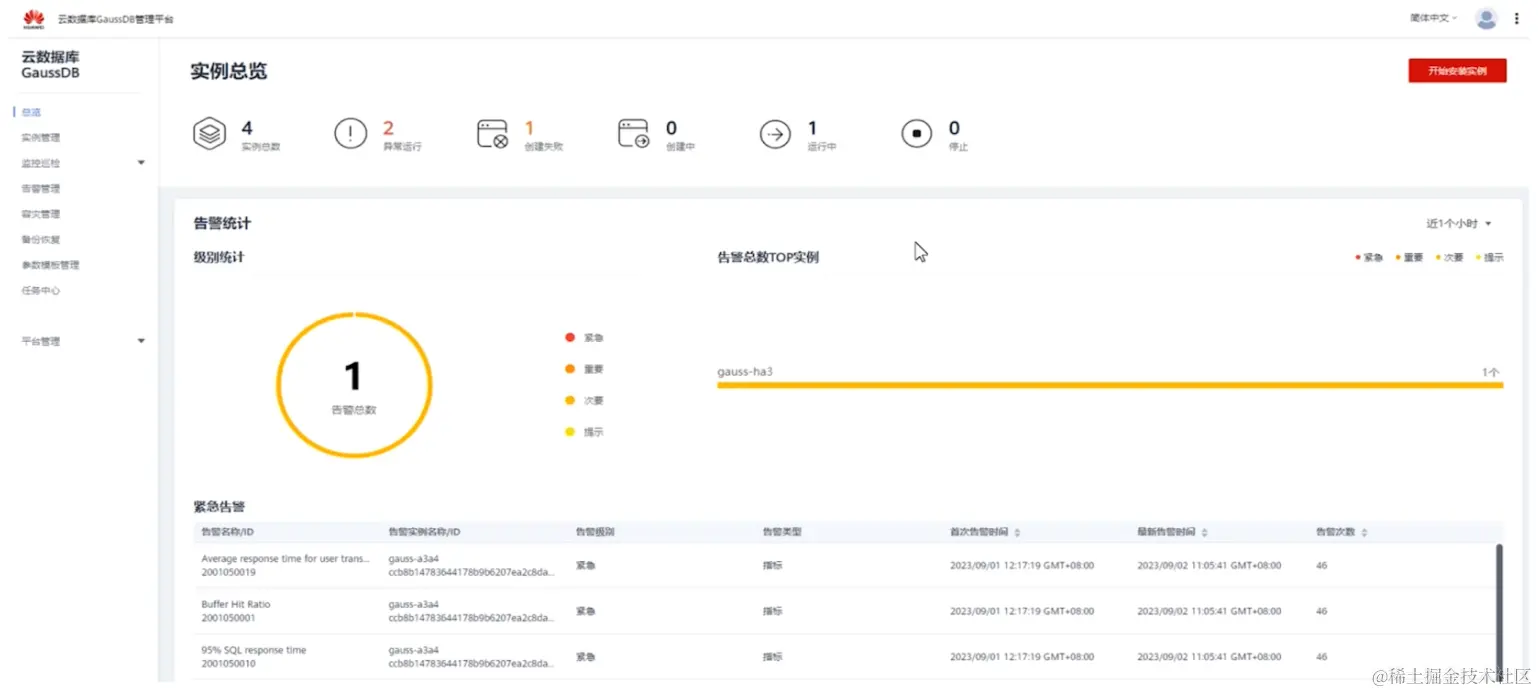Click the 实例总数 count 4
This screenshot has width=1538, height=693.
pos(247,128)
